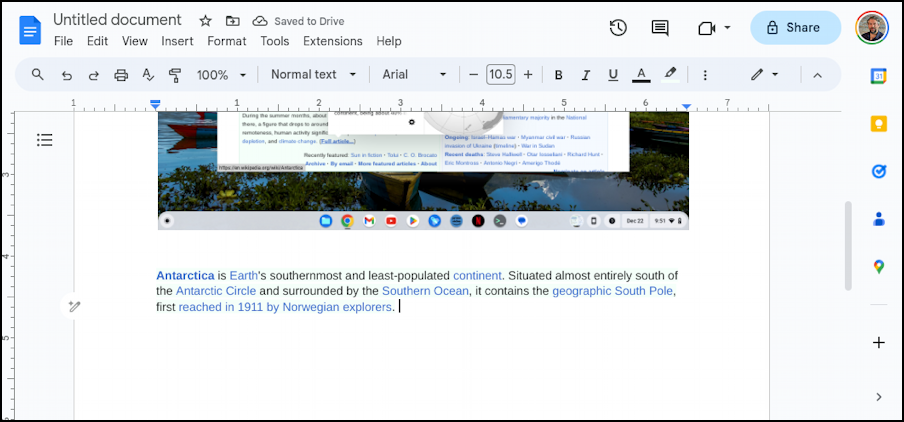
Task: Open Contacts in the side panel
Action: coord(878,219)
